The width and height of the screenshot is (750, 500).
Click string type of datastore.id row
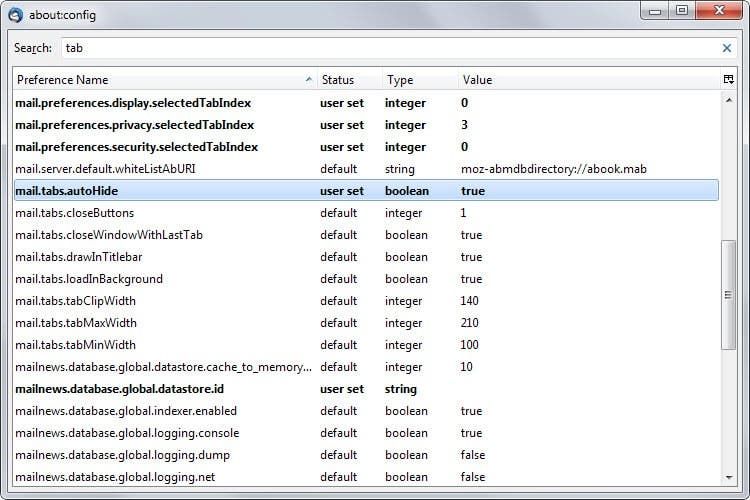pyautogui.click(x=401, y=389)
